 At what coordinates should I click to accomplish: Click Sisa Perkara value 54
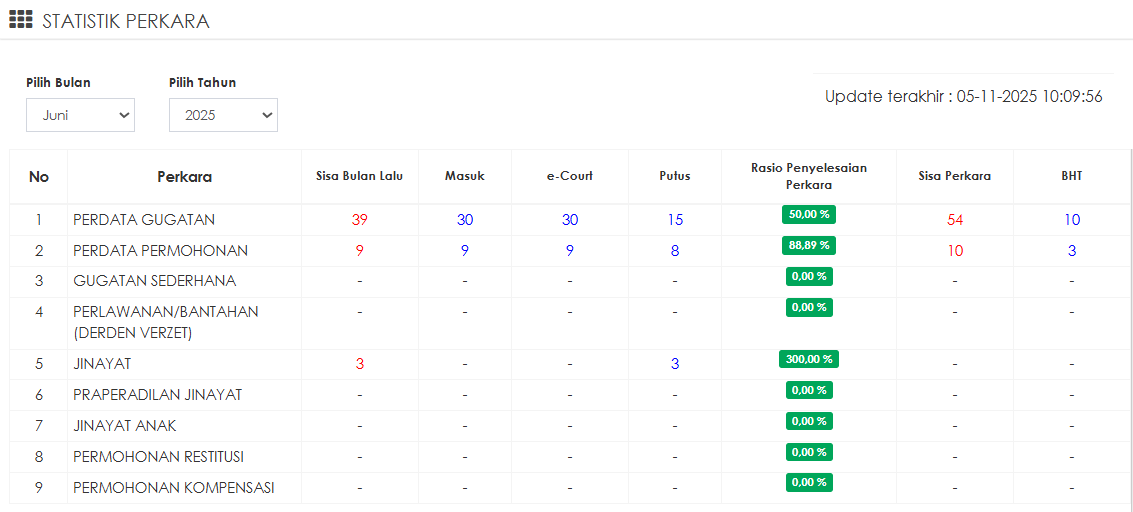(955, 220)
